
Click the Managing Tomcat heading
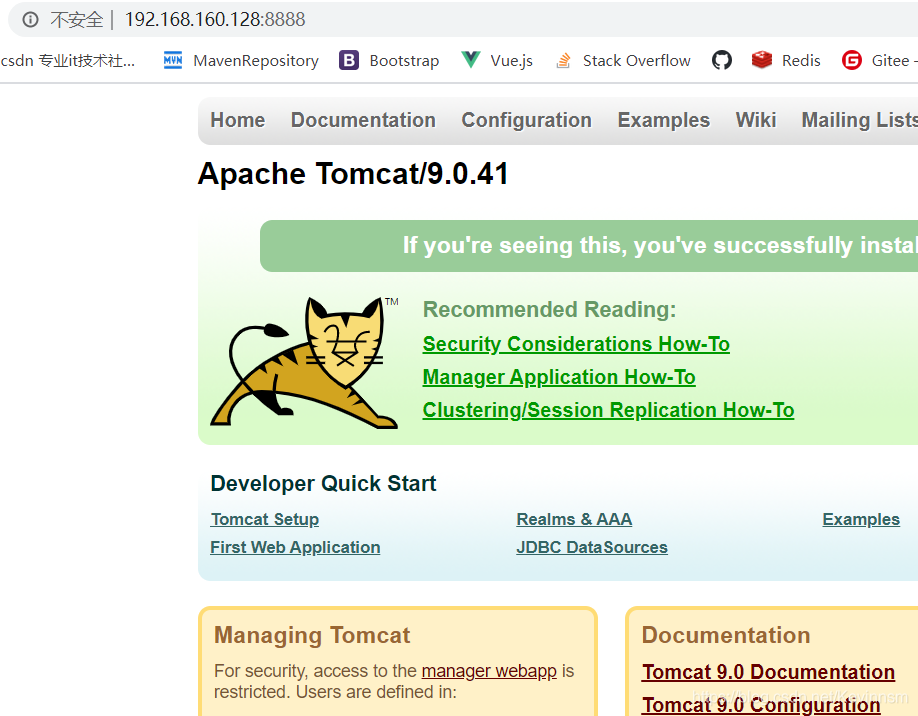click(312, 635)
